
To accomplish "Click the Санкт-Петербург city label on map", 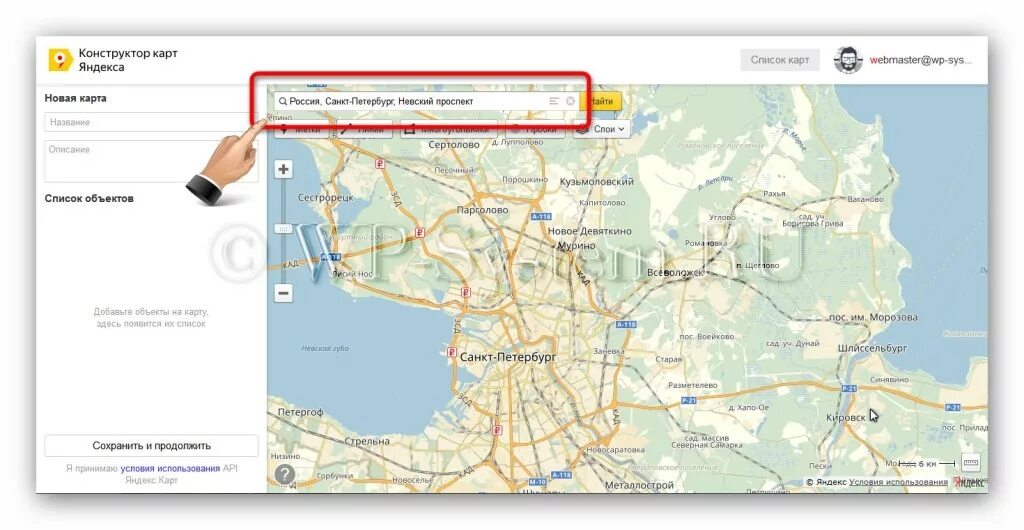I will [508, 357].
